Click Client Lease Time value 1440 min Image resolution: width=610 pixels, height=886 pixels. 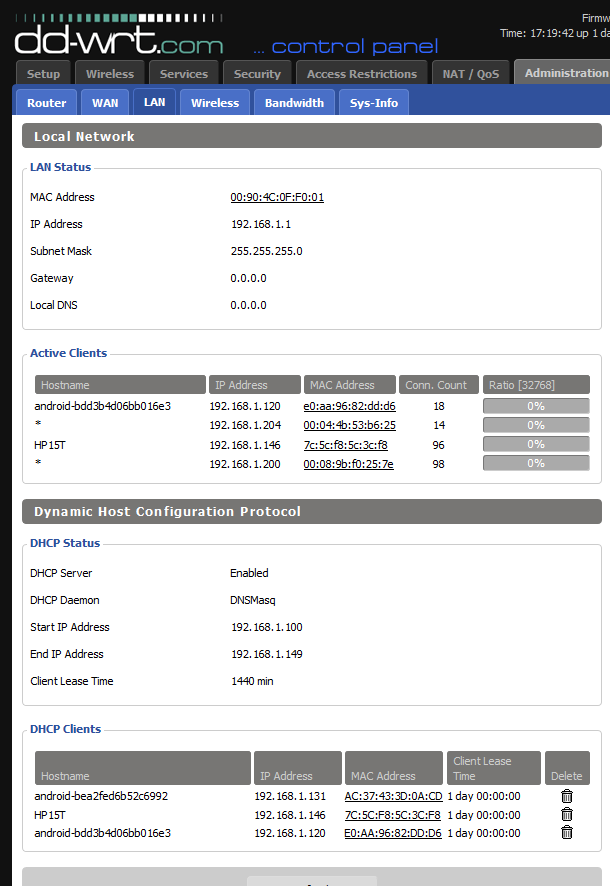[x=252, y=681]
